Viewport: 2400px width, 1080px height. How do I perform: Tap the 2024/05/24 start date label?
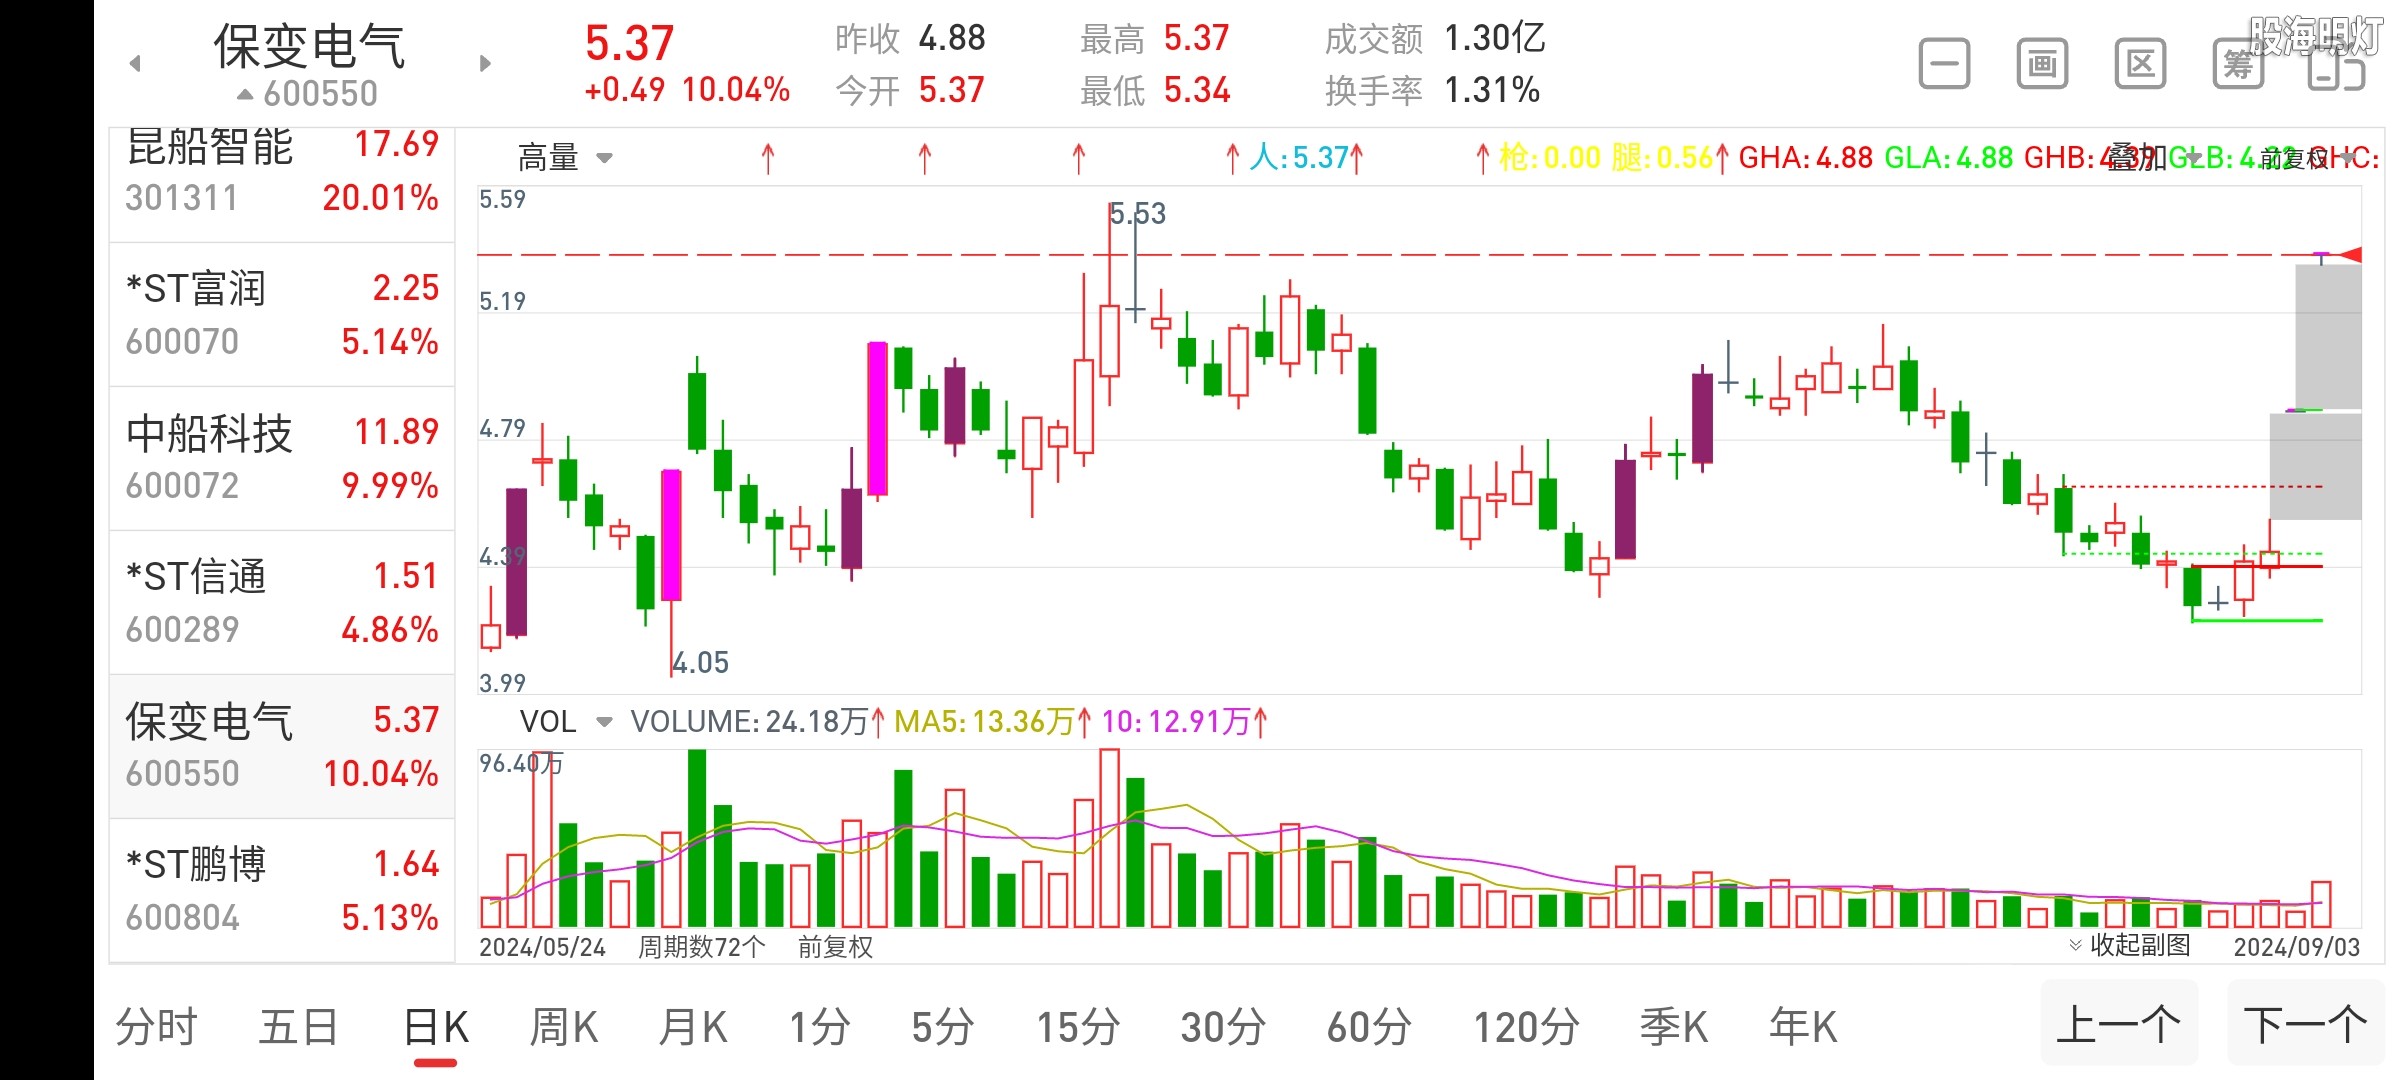(x=542, y=947)
